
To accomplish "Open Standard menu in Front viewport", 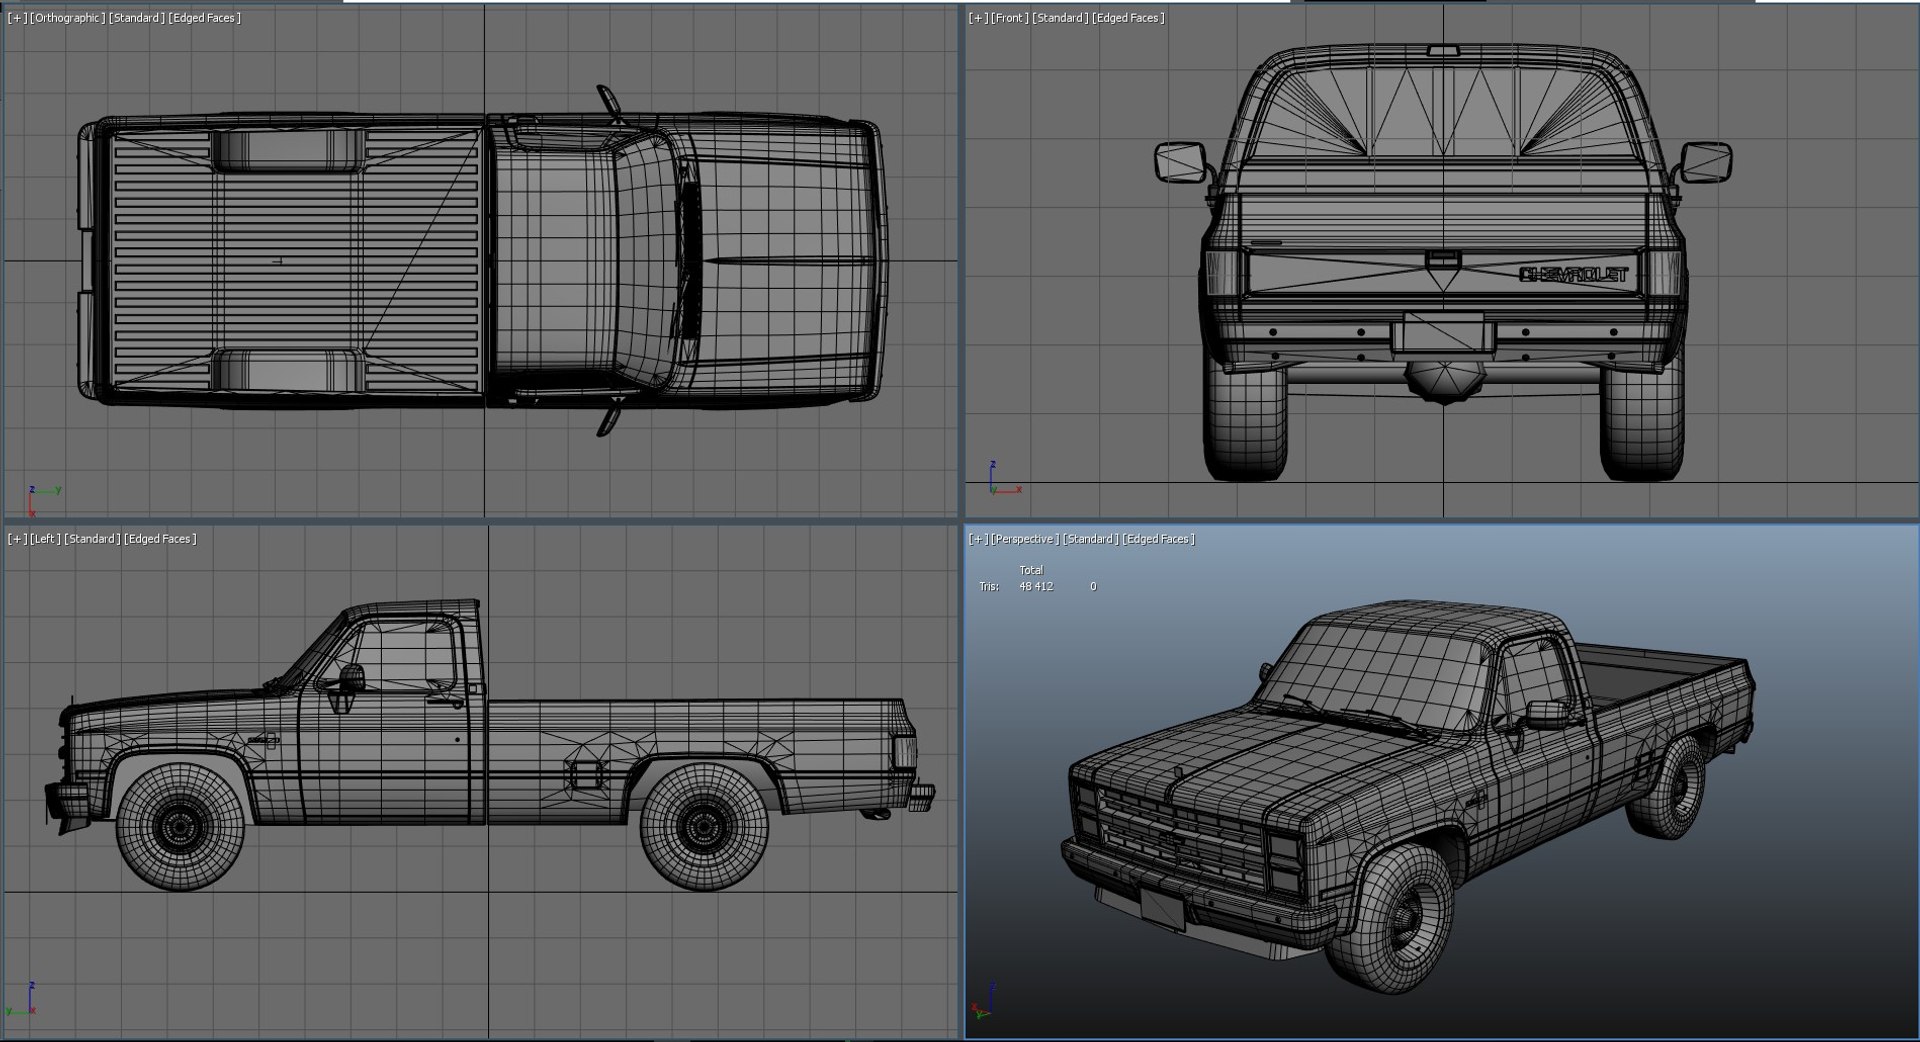I will 1061,18.
